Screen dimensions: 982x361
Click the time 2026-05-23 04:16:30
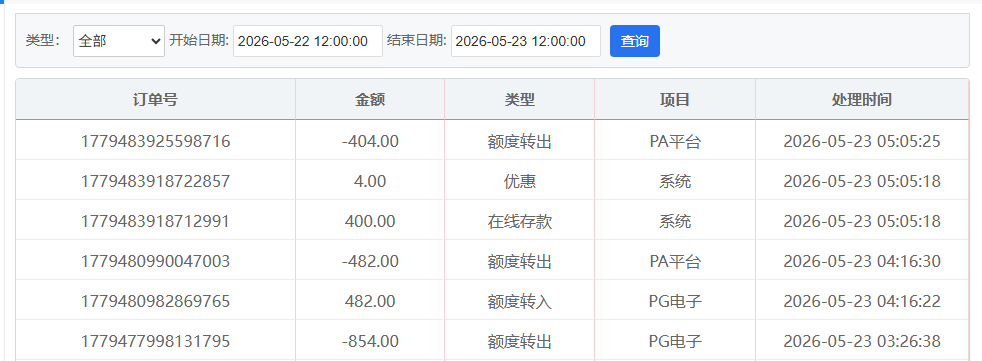point(862,261)
